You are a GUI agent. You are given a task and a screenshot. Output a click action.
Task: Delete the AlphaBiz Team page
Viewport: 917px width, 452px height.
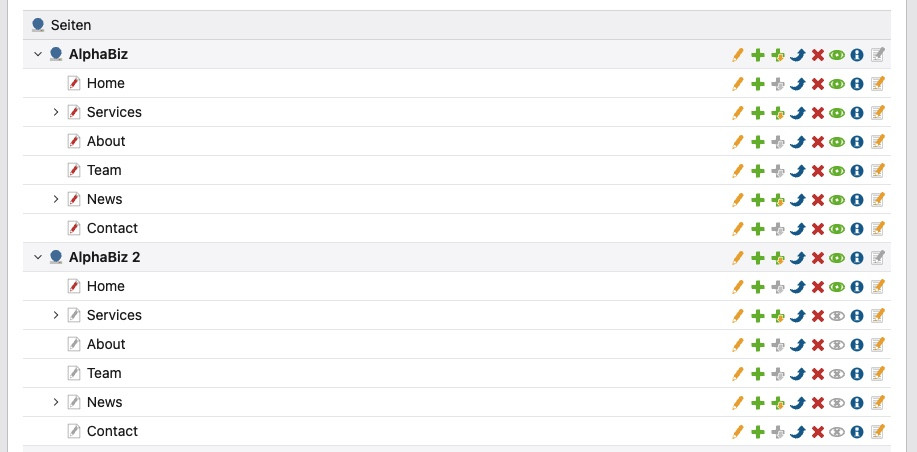point(817,171)
